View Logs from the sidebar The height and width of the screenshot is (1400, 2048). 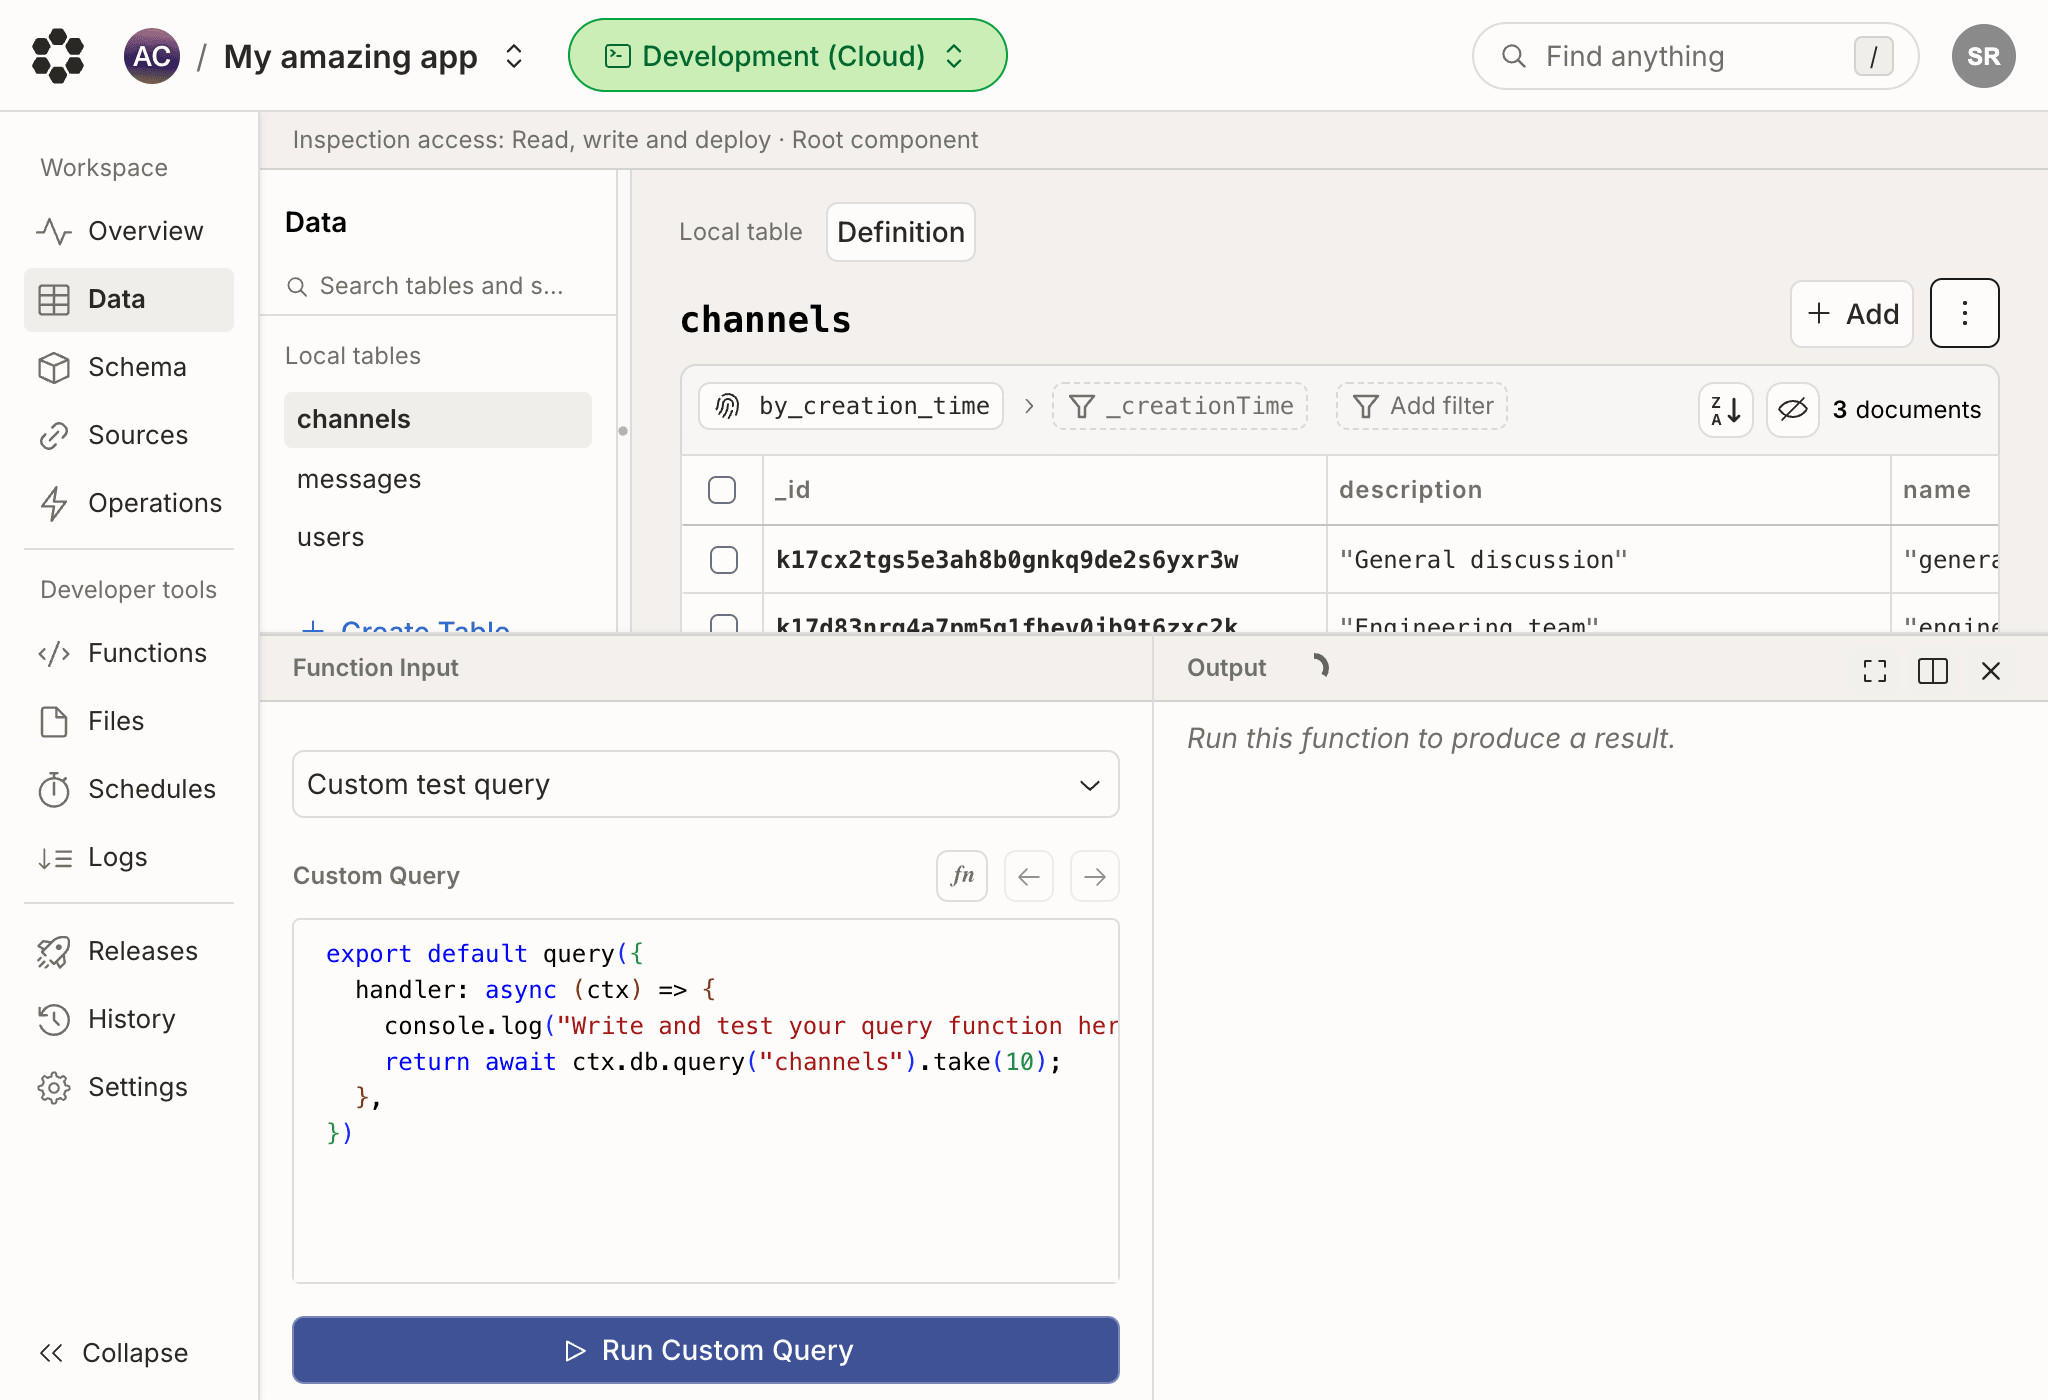[128, 857]
